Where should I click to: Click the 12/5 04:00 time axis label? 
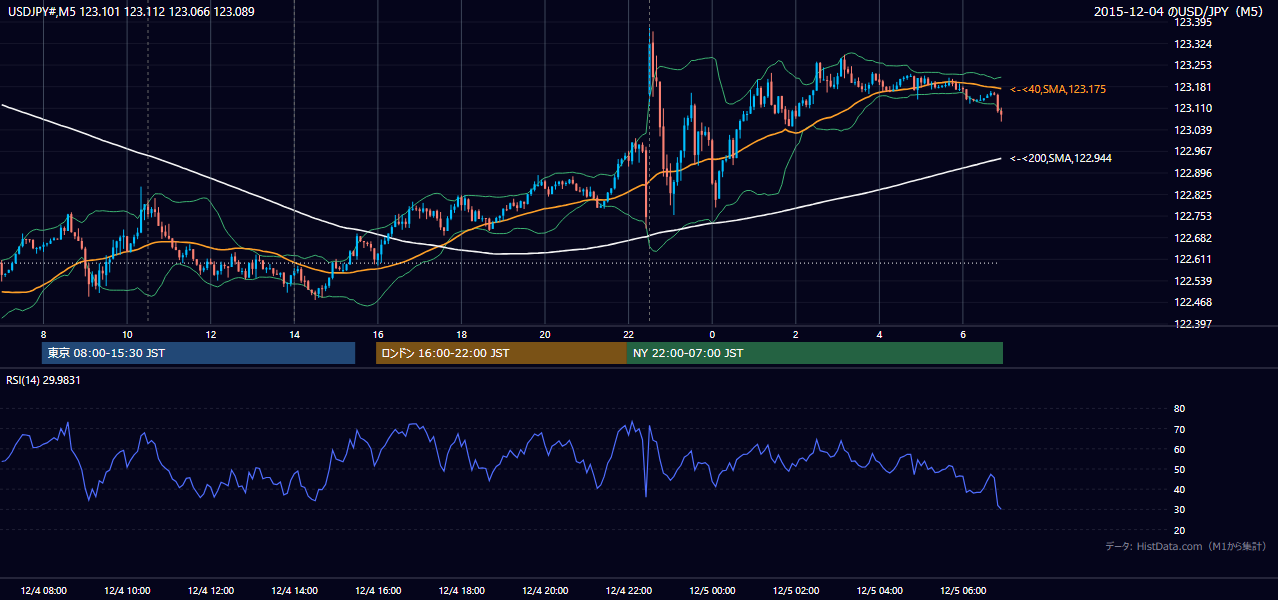[879, 590]
